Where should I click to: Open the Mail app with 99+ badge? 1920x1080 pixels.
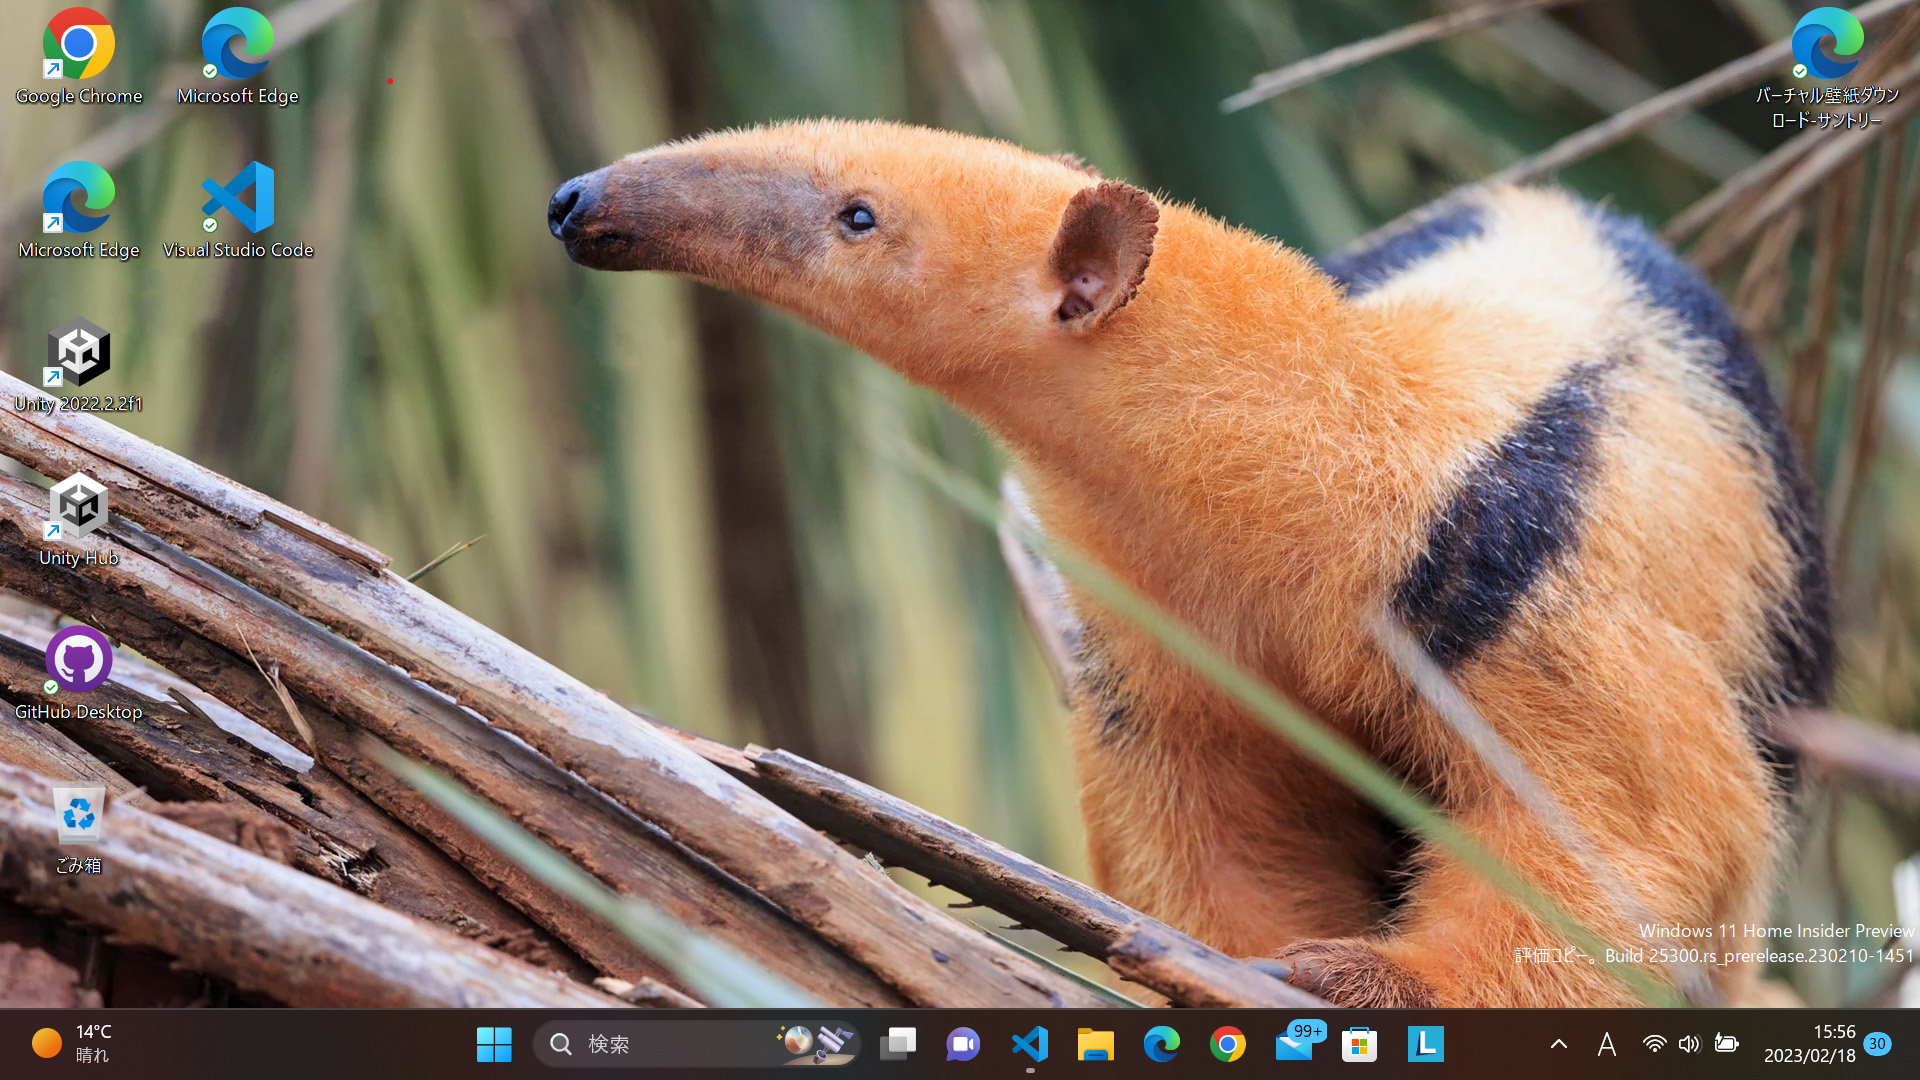pyautogui.click(x=1298, y=1042)
